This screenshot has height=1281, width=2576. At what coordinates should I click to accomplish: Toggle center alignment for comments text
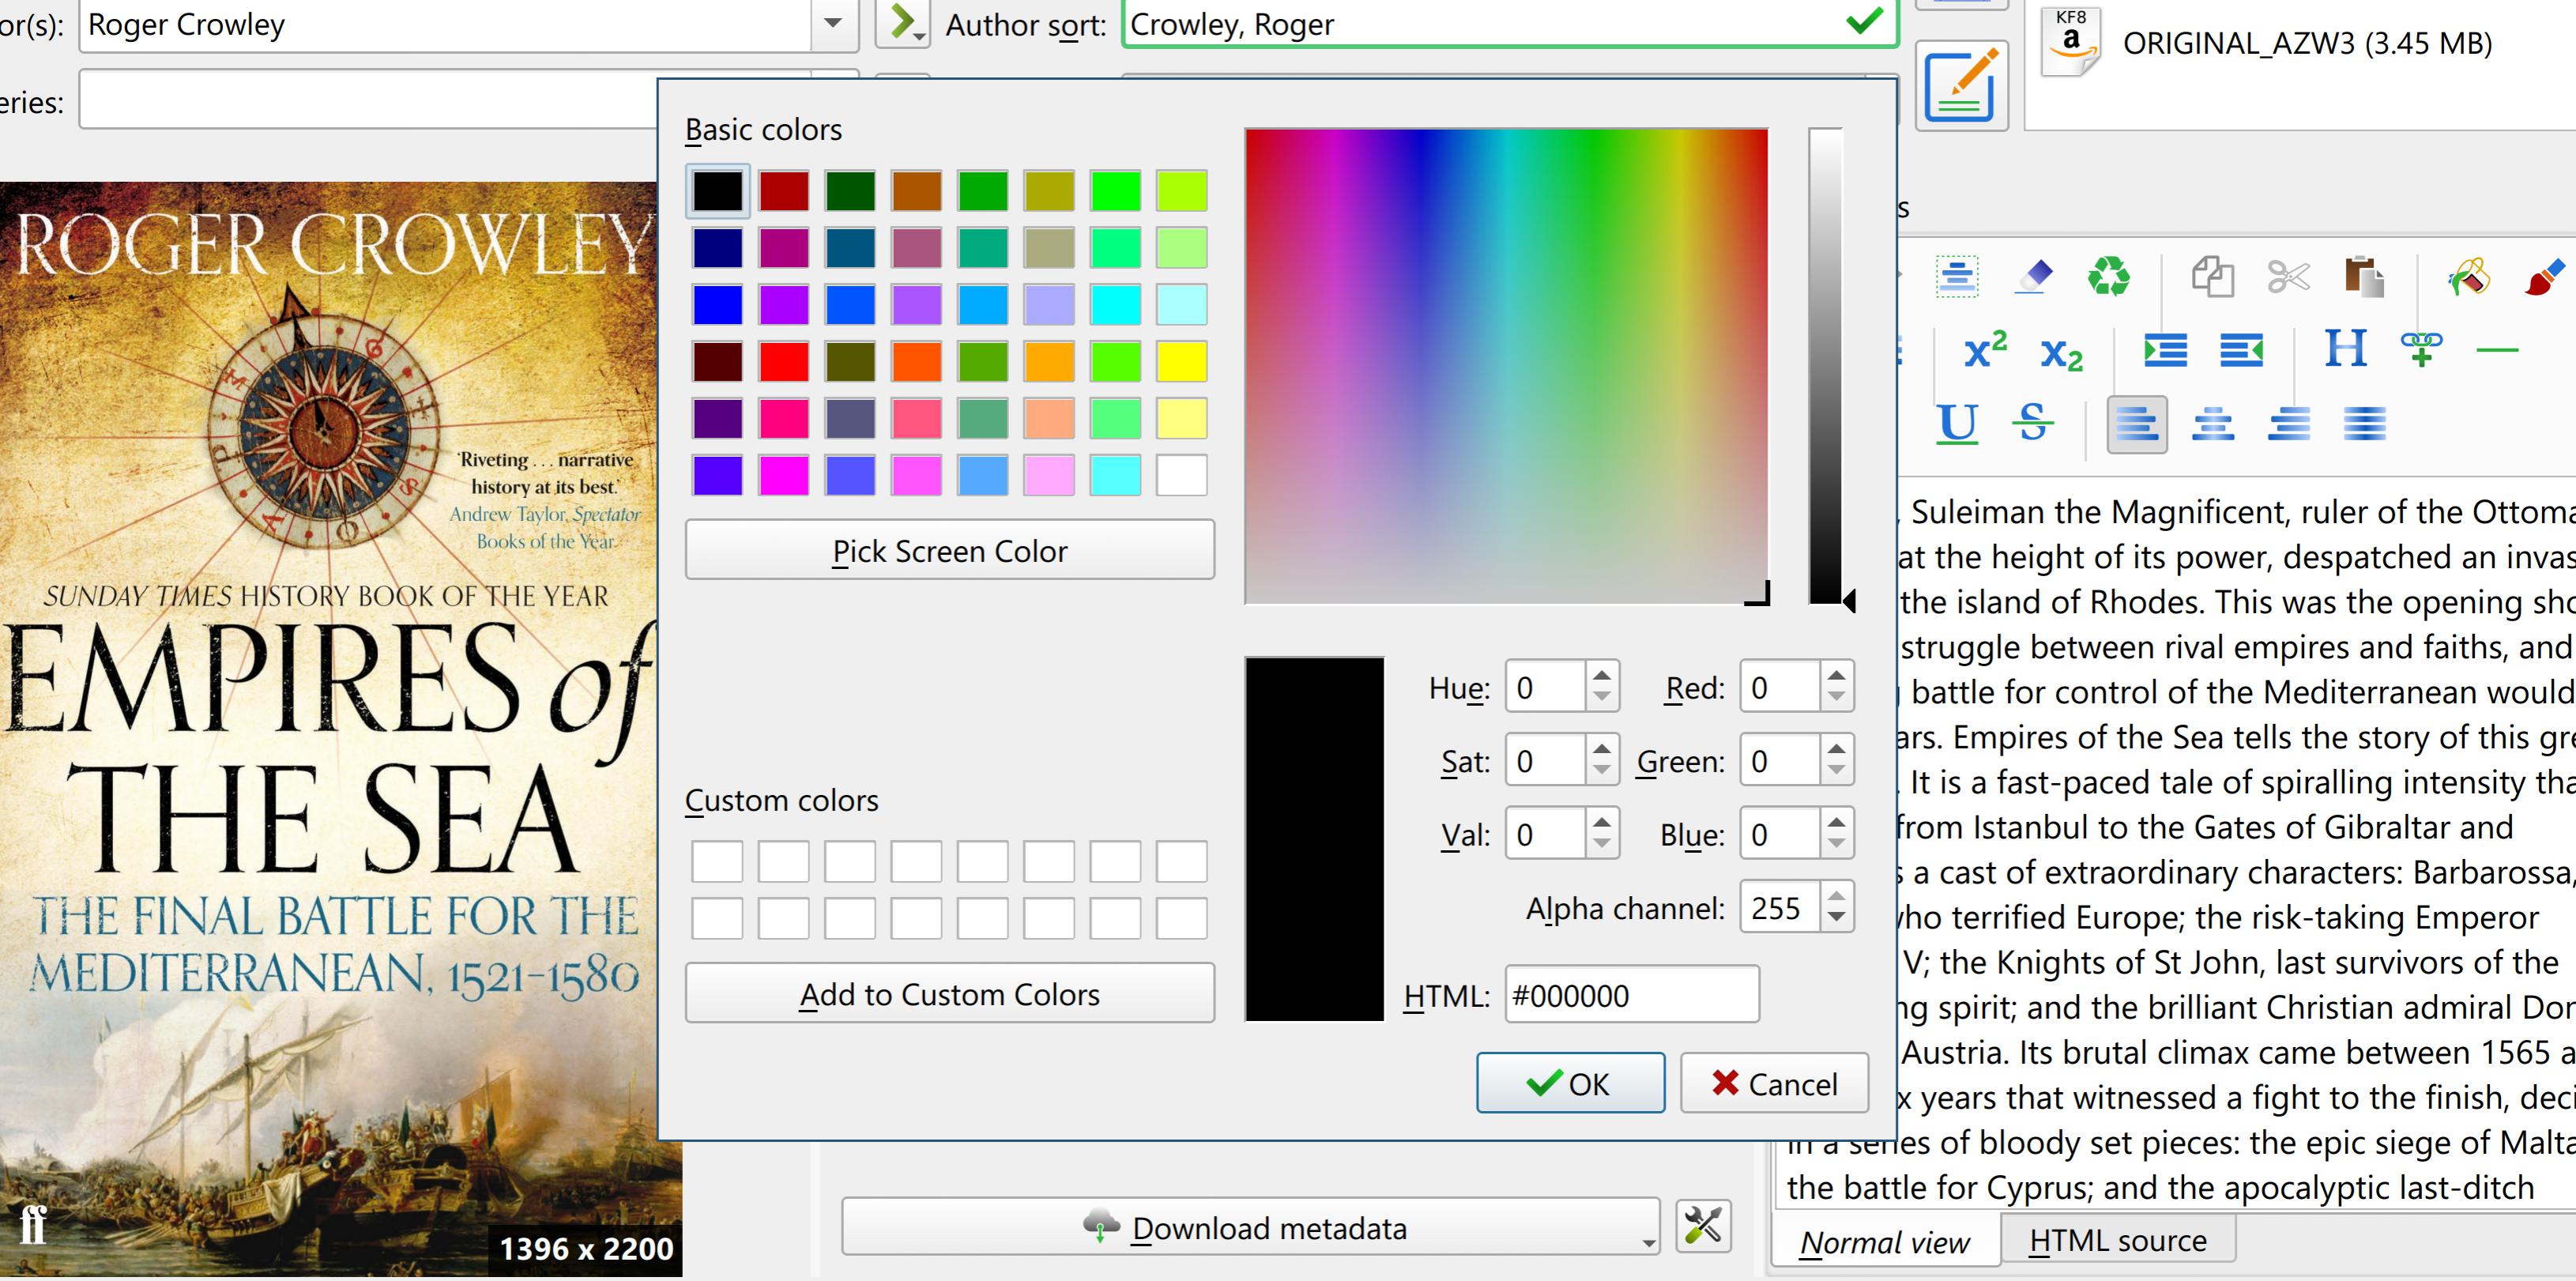click(2213, 424)
